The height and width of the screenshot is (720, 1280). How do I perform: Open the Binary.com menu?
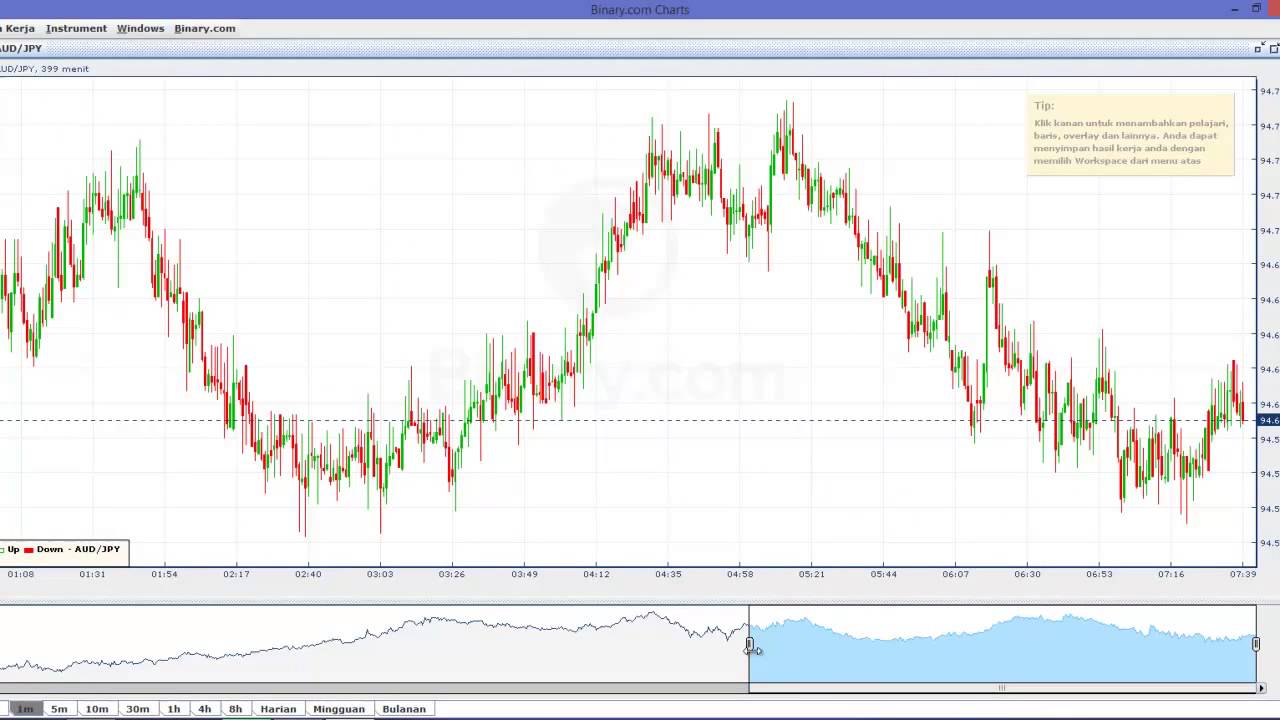(205, 28)
